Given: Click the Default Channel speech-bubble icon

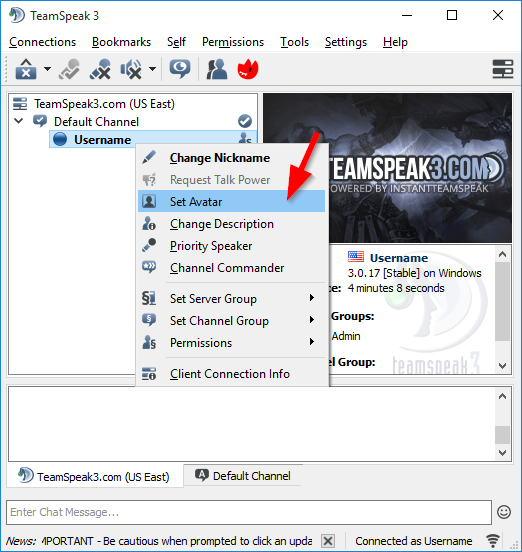Looking at the screenshot, I should tap(40, 121).
